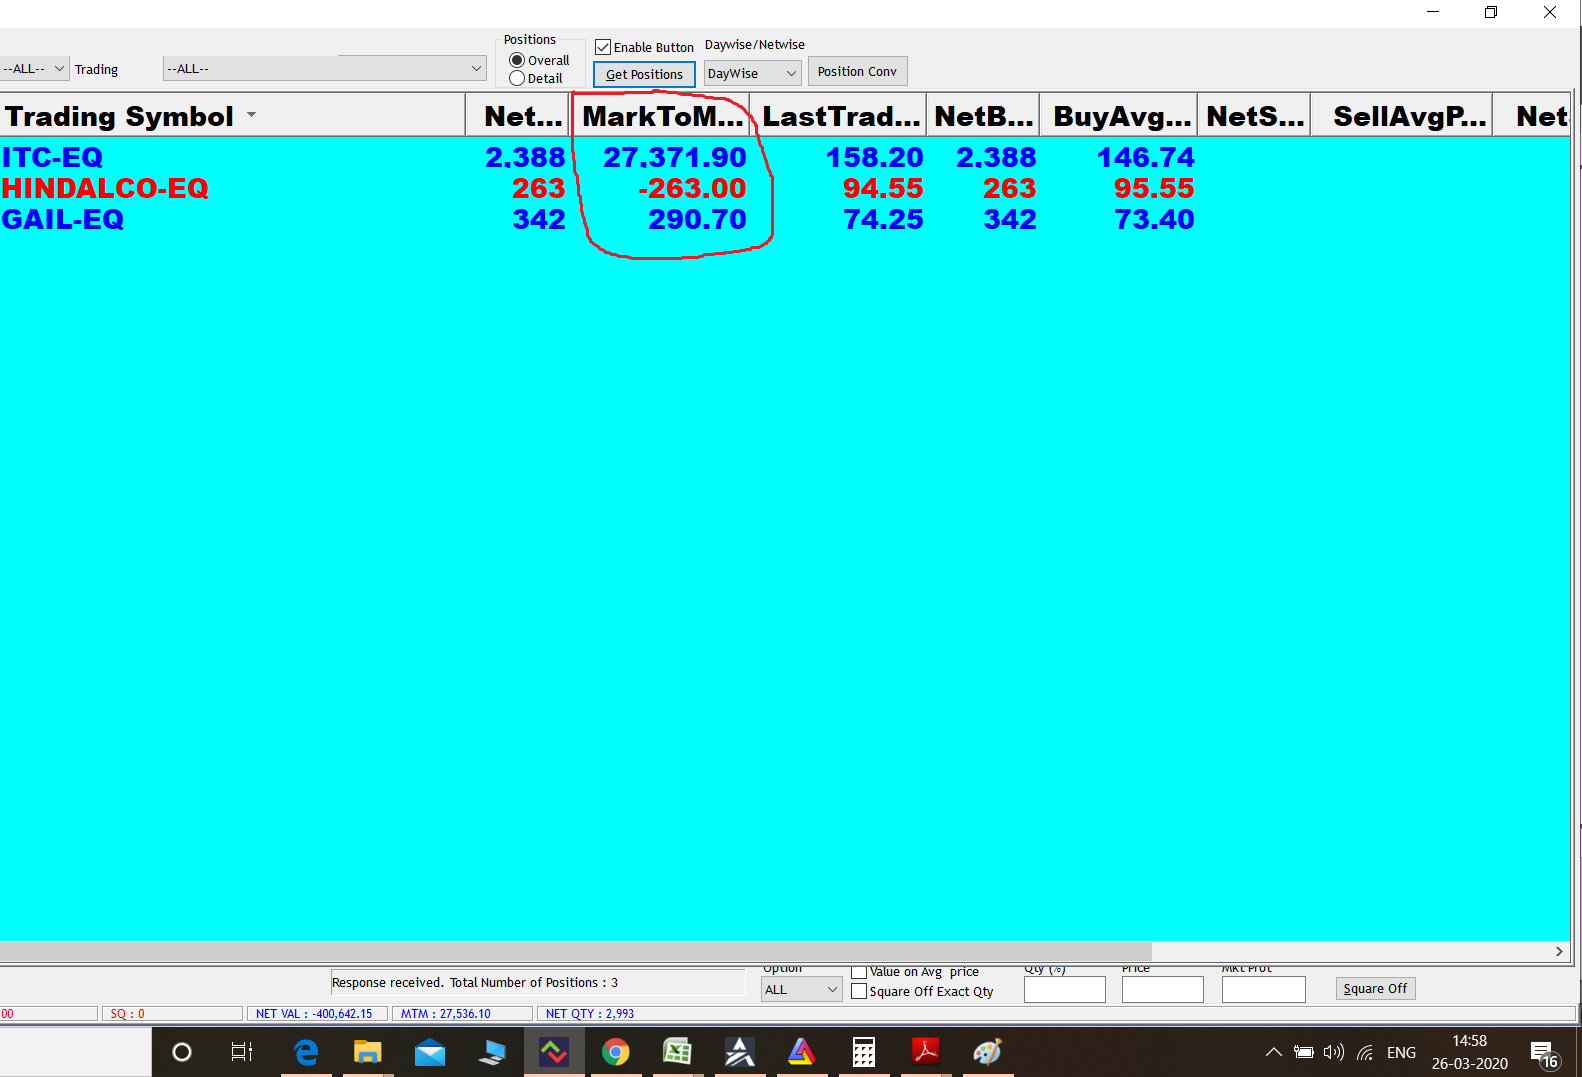The height and width of the screenshot is (1077, 1582).
Task: Open File Explorer from the taskbar
Action: pyautogui.click(x=368, y=1052)
